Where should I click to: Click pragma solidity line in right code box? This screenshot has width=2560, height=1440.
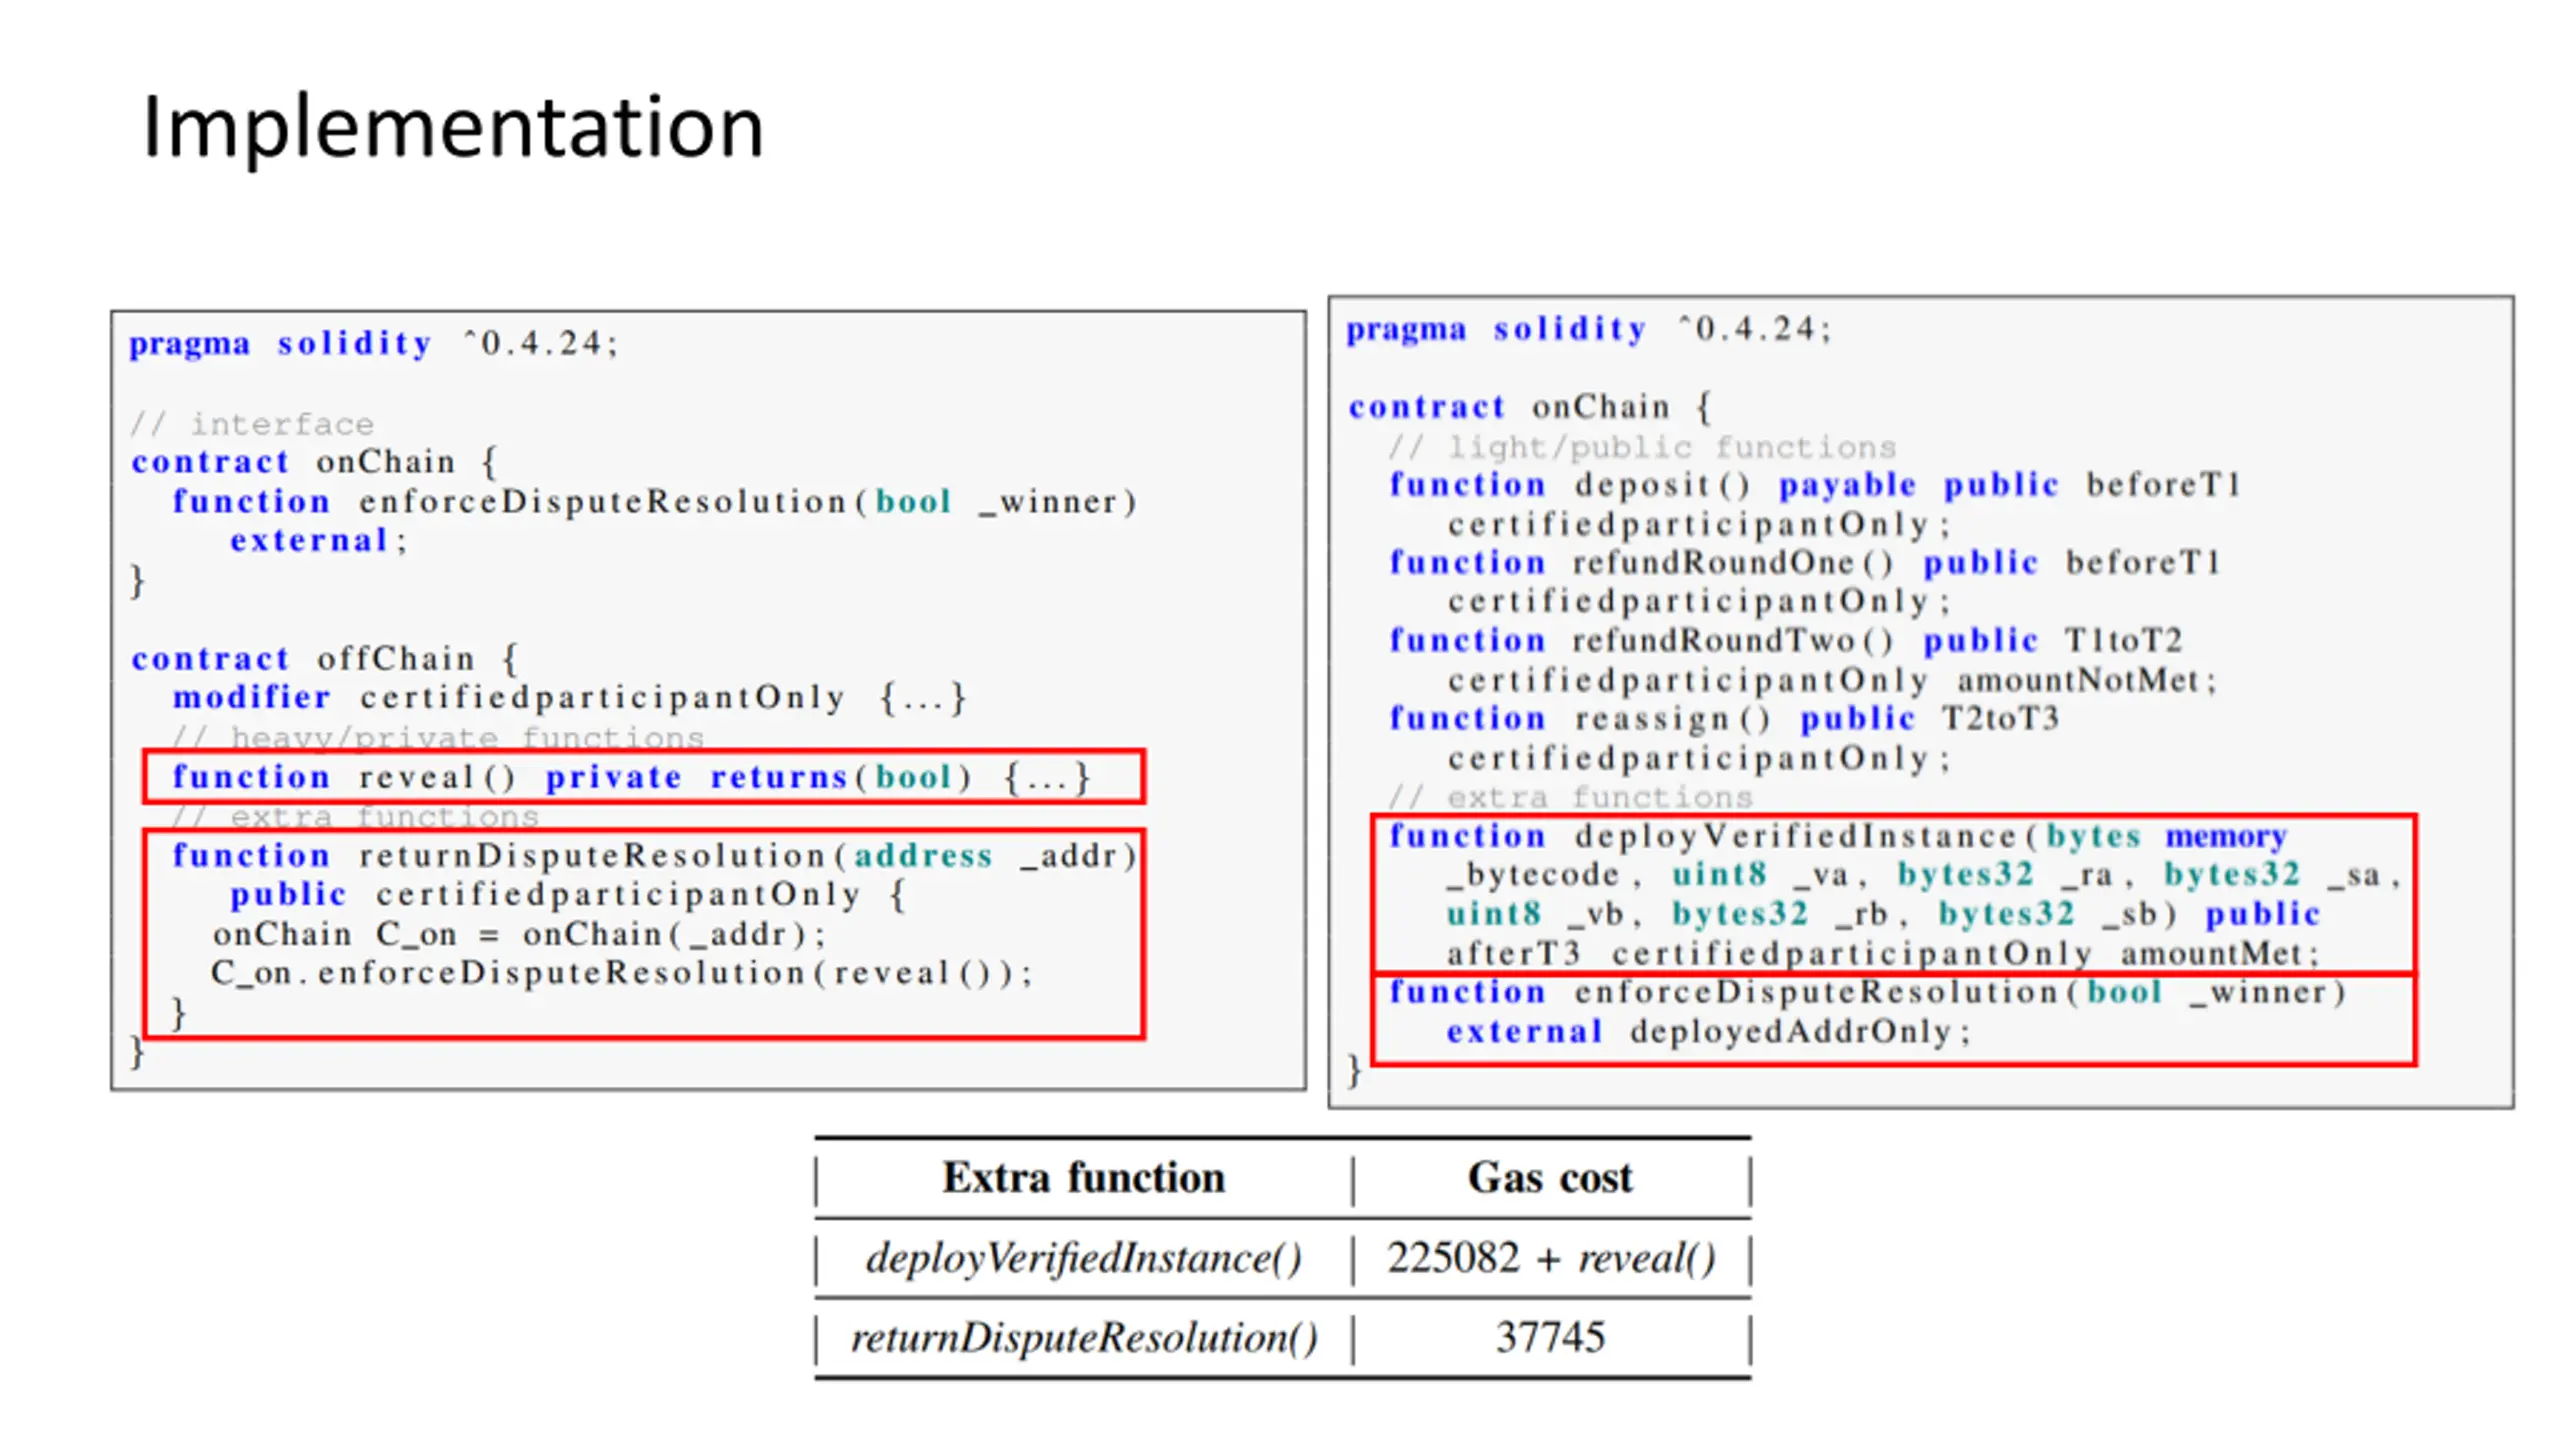(x=1589, y=329)
